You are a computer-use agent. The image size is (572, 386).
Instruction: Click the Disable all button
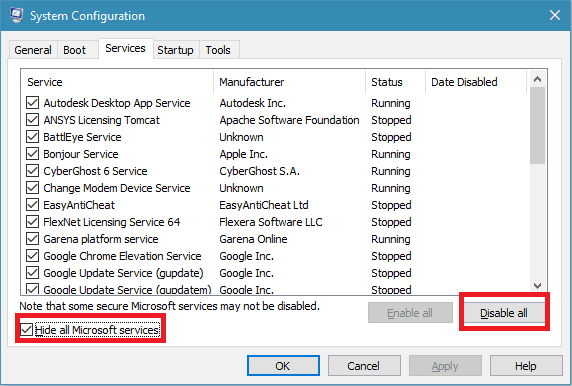[x=504, y=313]
